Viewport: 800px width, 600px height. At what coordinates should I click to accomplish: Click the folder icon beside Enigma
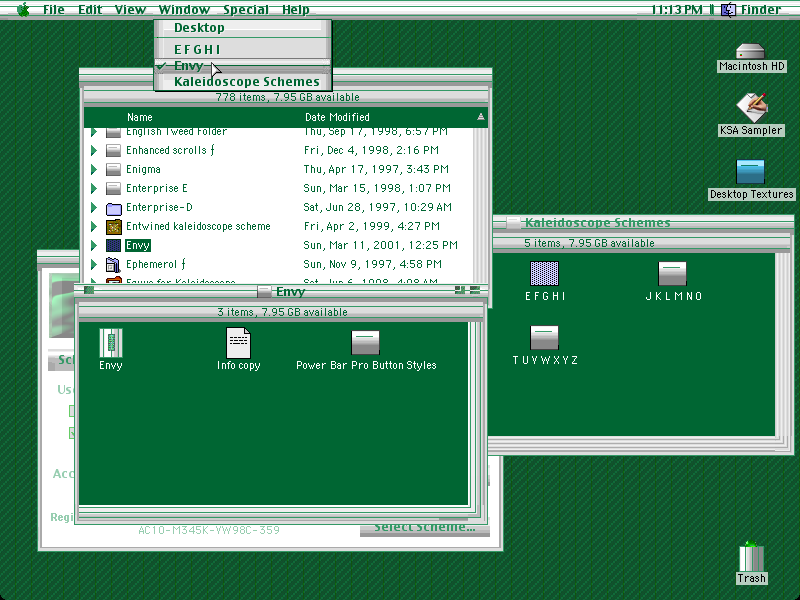coord(113,169)
